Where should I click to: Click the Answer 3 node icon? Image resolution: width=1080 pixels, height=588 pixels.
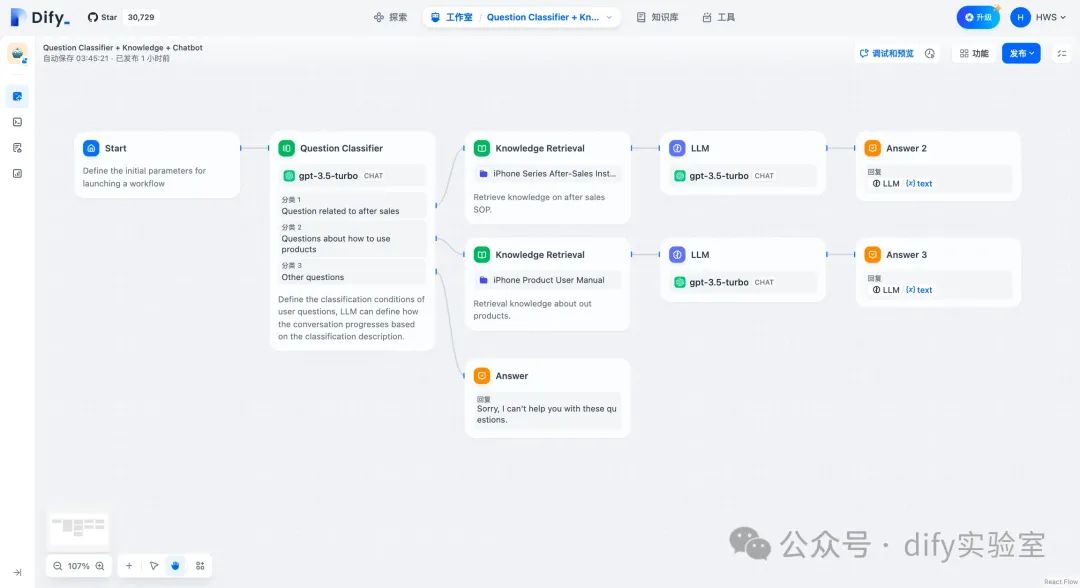click(x=873, y=255)
